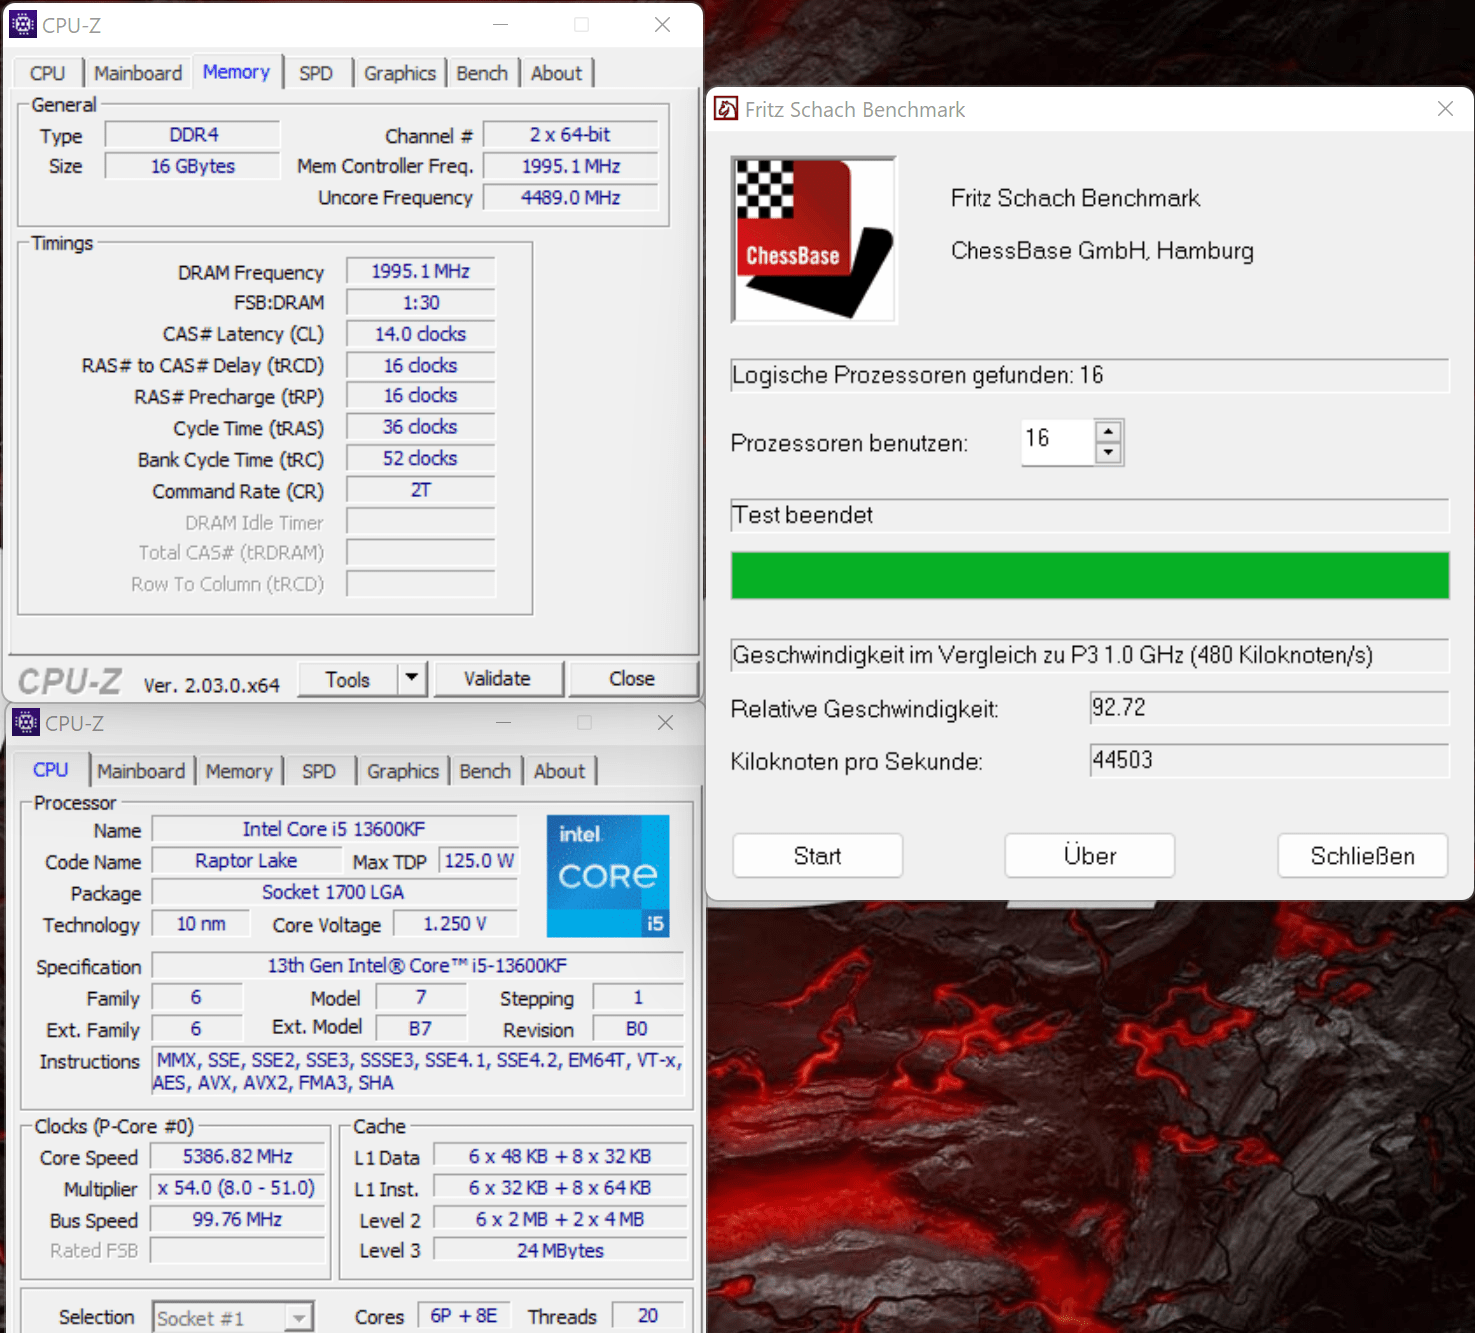This screenshot has height=1333, width=1475.
Task: Click the Validate button in CPU-Z
Action: (x=497, y=678)
